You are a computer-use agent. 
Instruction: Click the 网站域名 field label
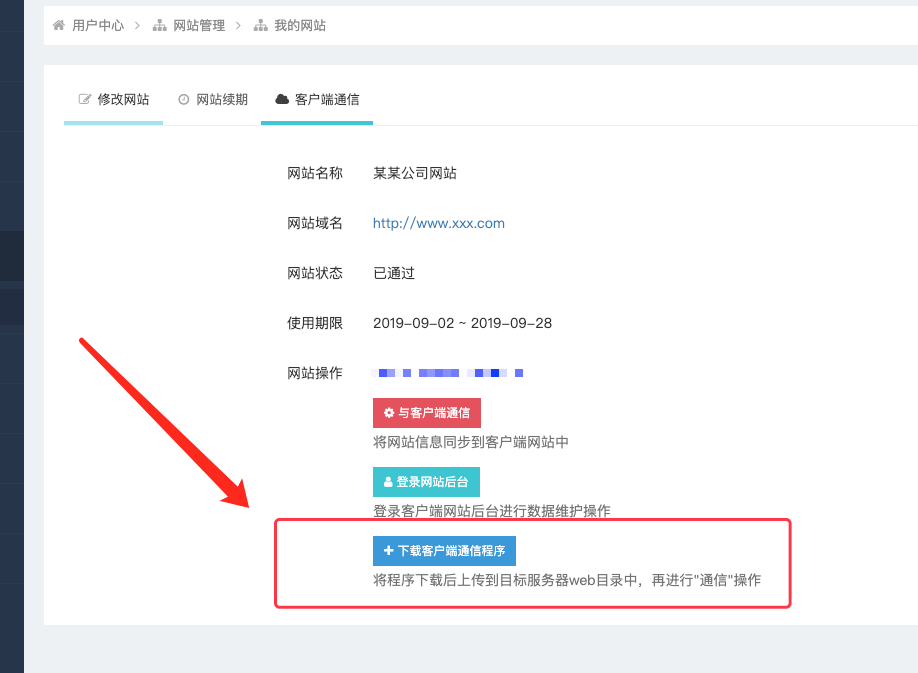click(x=315, y=223)
